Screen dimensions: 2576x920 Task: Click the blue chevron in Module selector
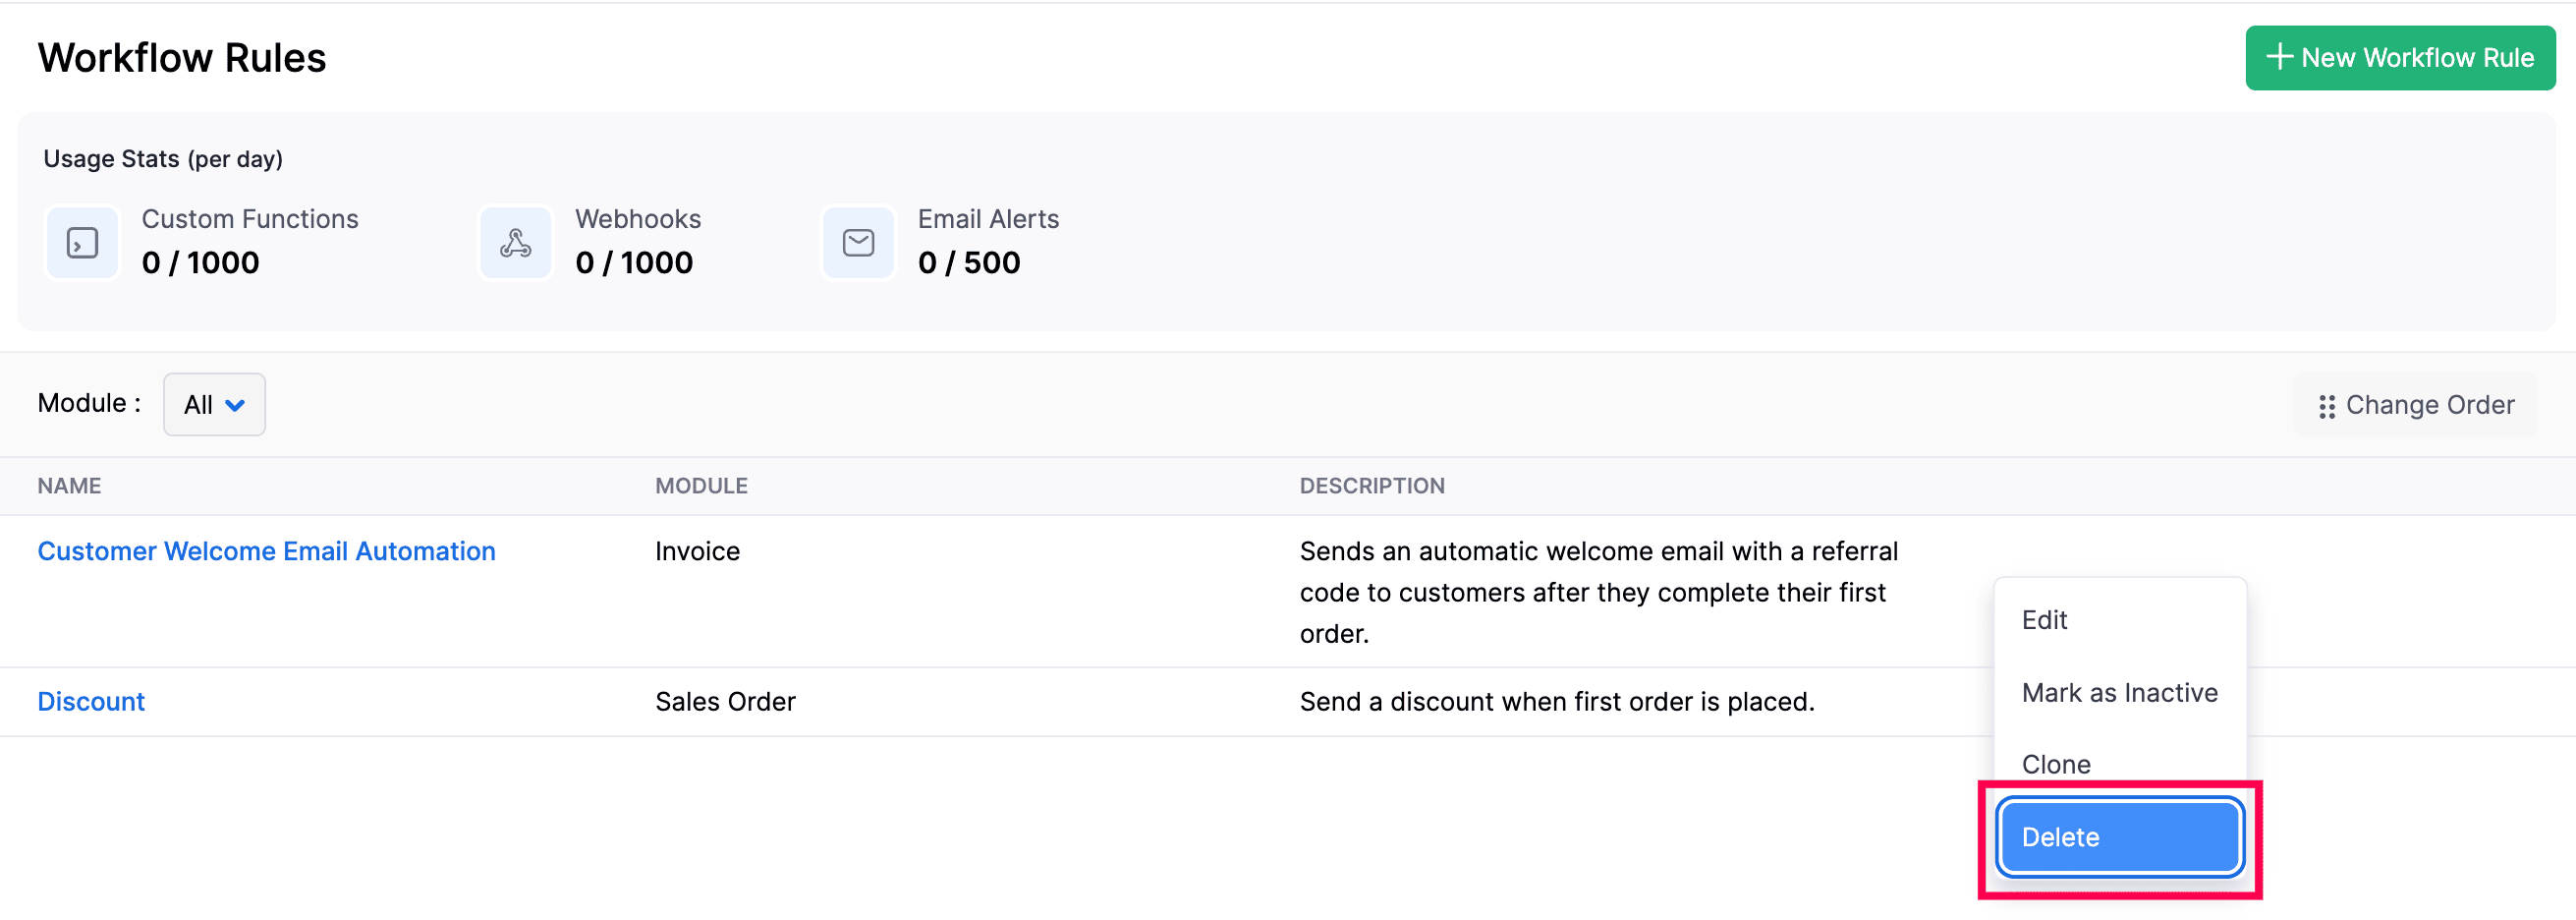pyautogui.click(x=236, y=405)
